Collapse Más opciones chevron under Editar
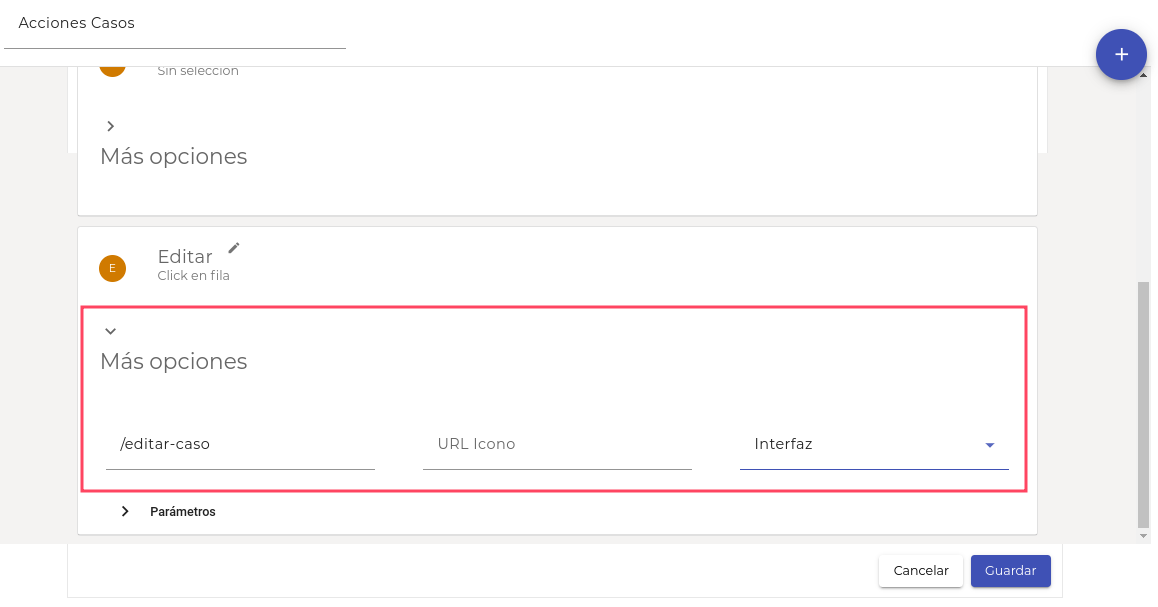1158x607 pixels. [x=111, y=331]
